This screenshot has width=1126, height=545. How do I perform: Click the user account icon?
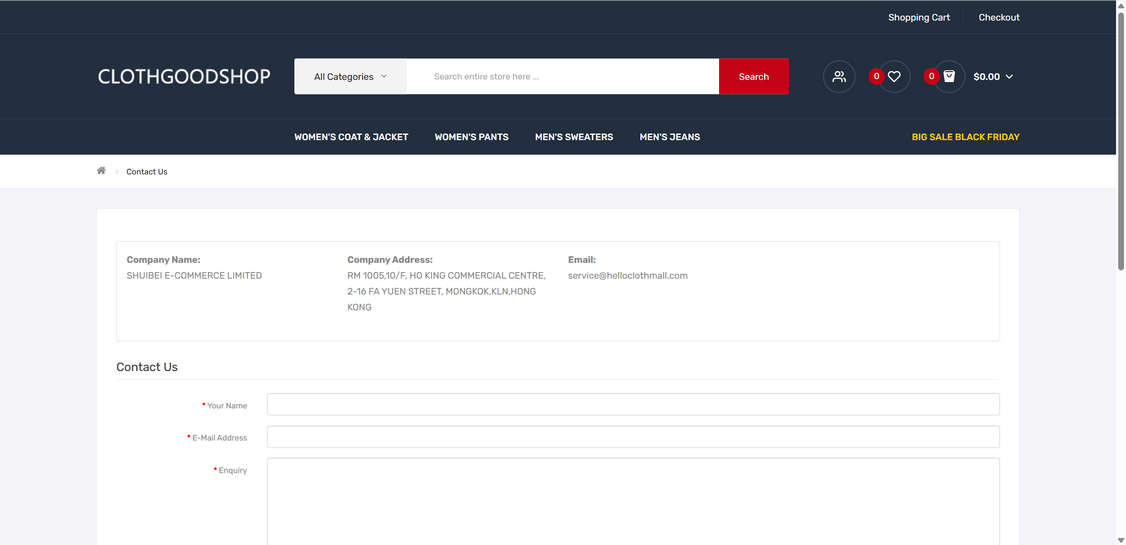click(839, 77)
